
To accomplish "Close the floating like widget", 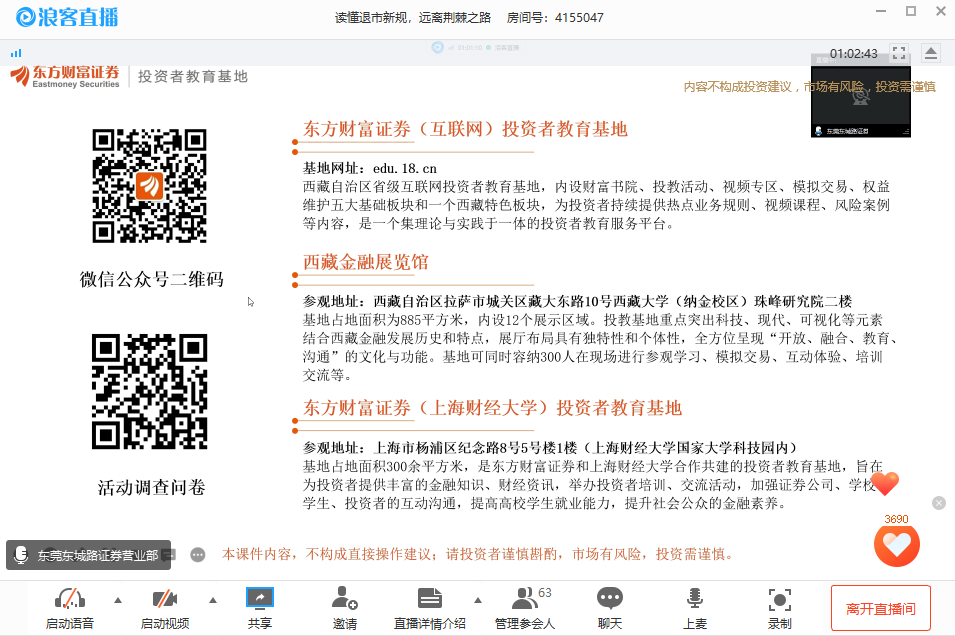I will point(939,503).
